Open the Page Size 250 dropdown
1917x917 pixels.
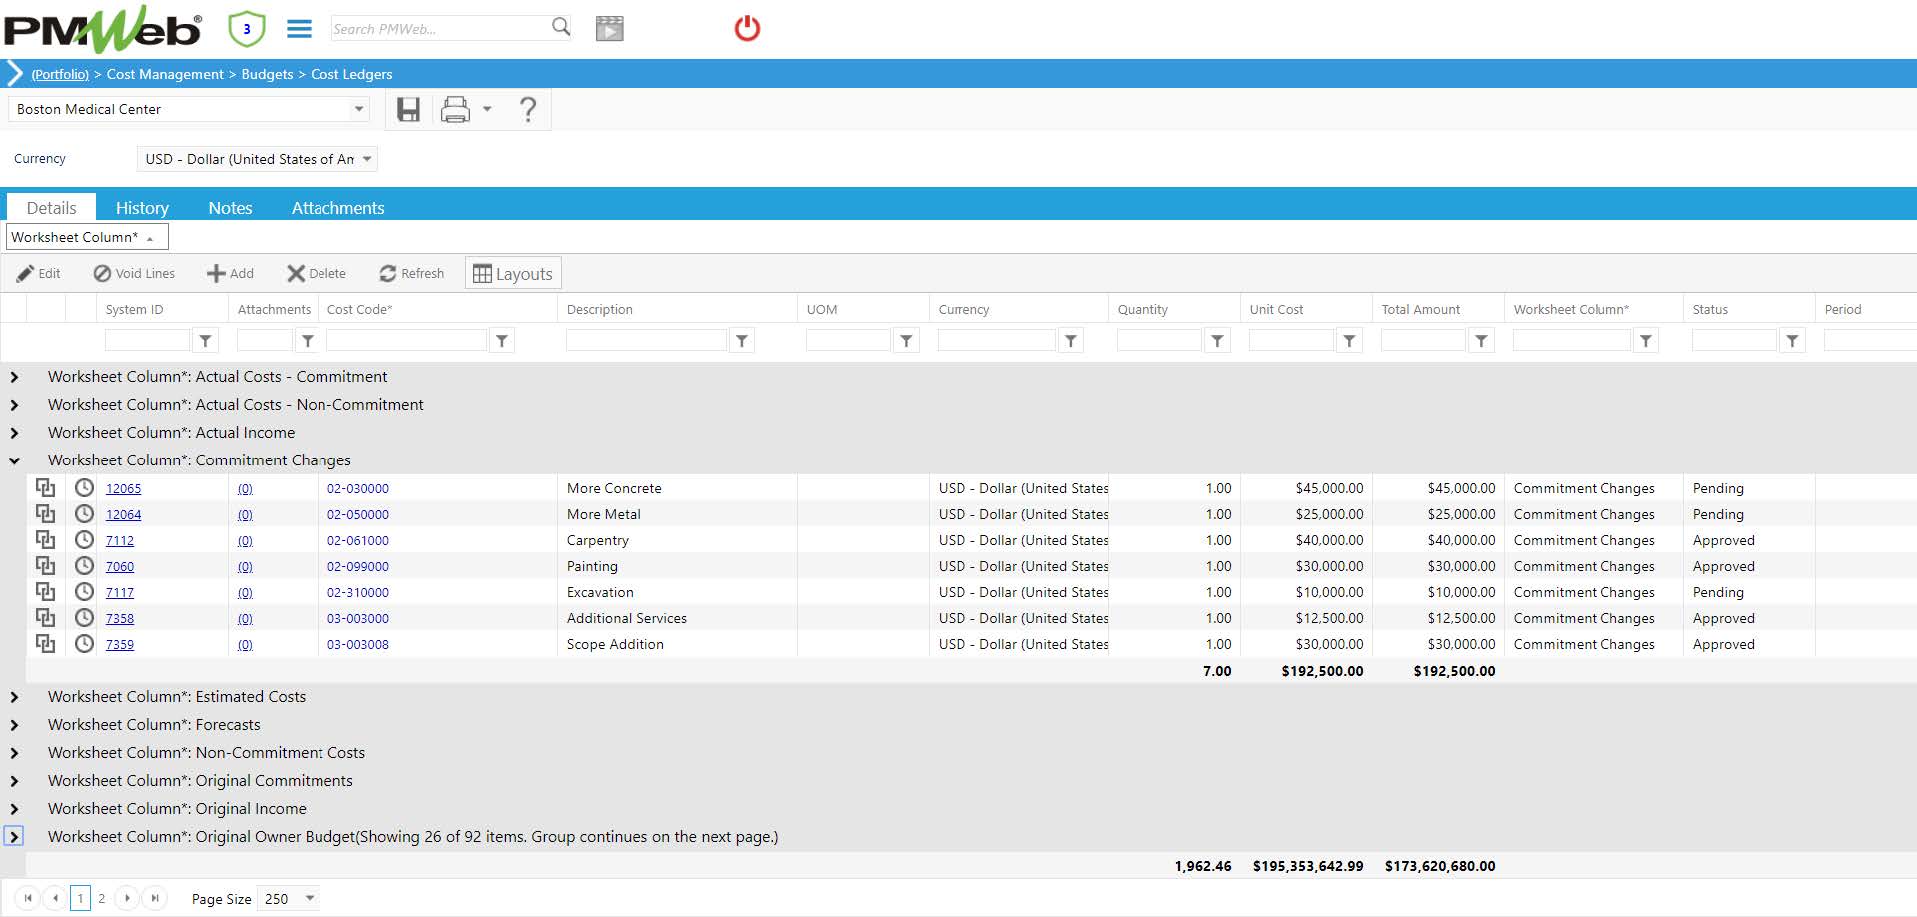coord(310,898)
